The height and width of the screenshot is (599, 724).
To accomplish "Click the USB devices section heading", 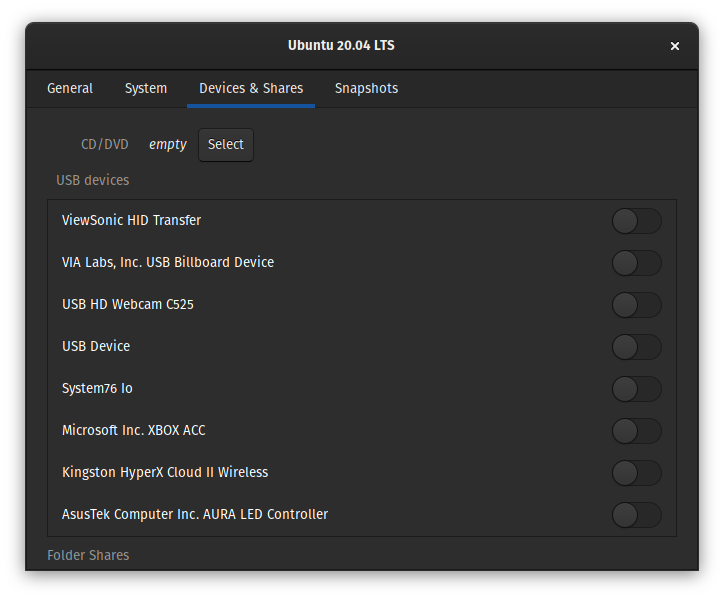I will coord(93,181).
